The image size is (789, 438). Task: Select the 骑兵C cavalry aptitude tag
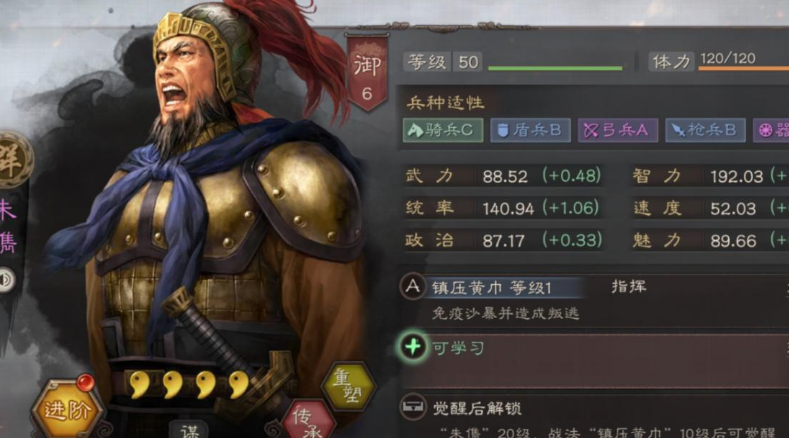point(443,130)
